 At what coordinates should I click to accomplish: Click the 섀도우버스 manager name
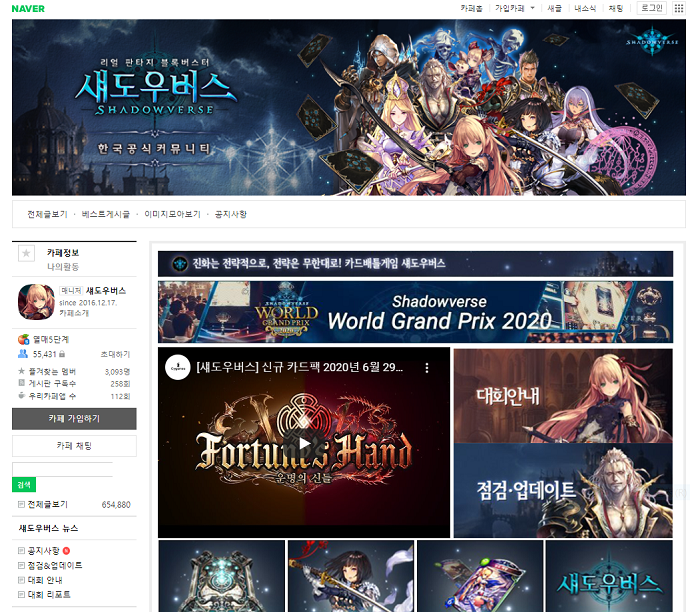(x=106, y=291)
